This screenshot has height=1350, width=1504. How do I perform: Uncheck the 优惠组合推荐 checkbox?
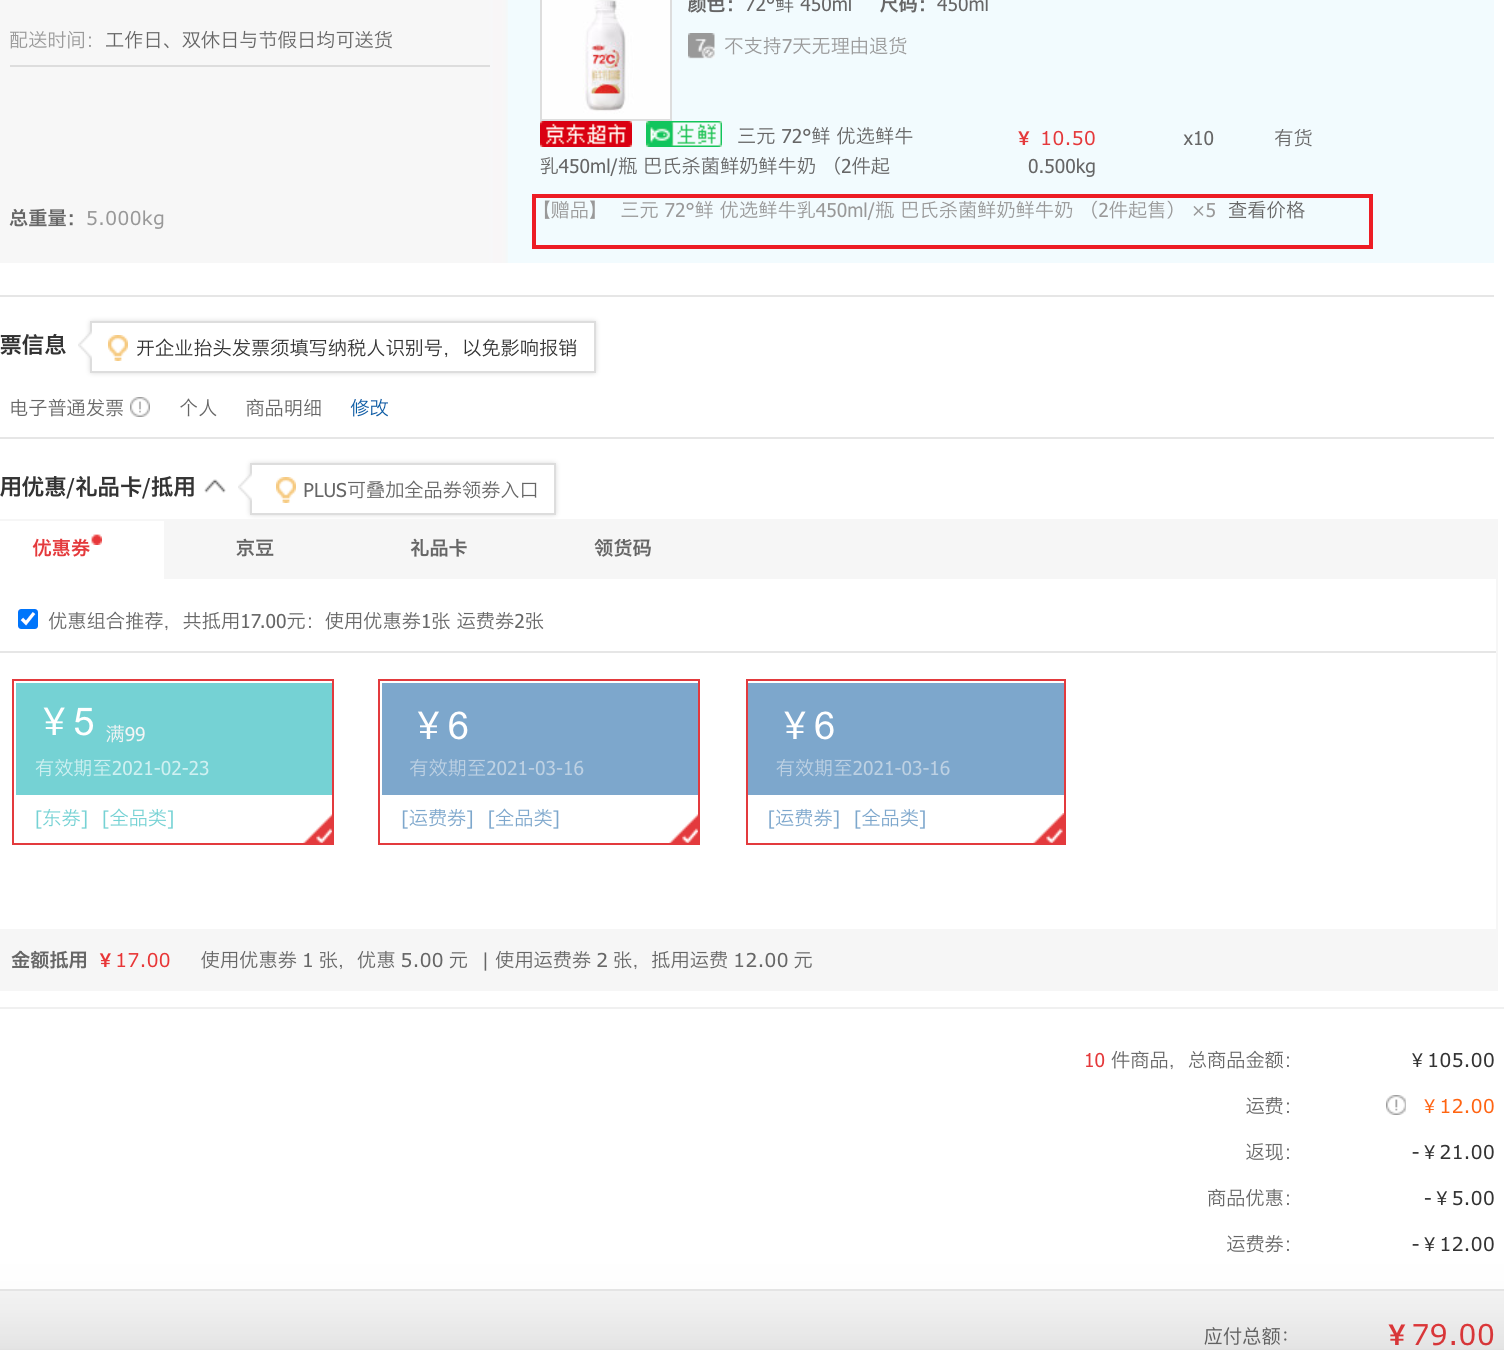[28, 619]
